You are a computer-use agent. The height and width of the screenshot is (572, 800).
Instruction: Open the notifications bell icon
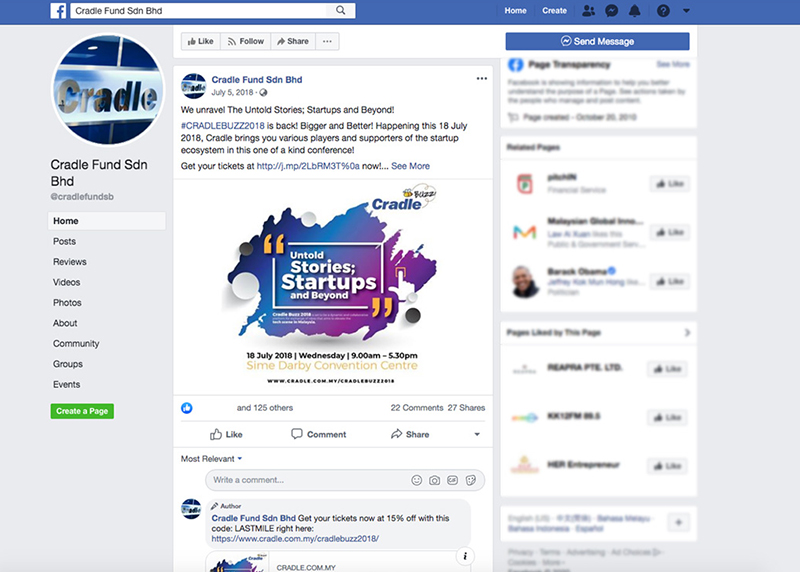click(634, 11)
